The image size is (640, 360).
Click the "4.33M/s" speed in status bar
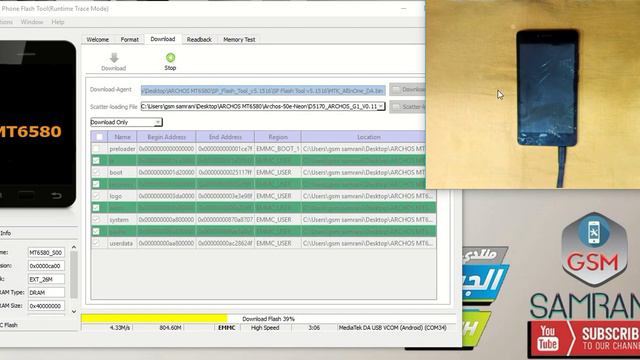tap(120, 328)
